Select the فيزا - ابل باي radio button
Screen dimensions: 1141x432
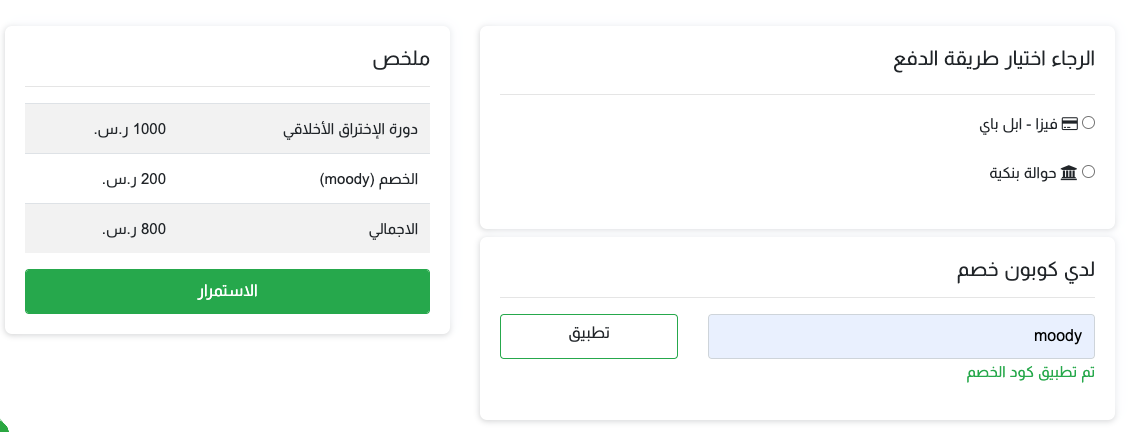point(1089,122)
